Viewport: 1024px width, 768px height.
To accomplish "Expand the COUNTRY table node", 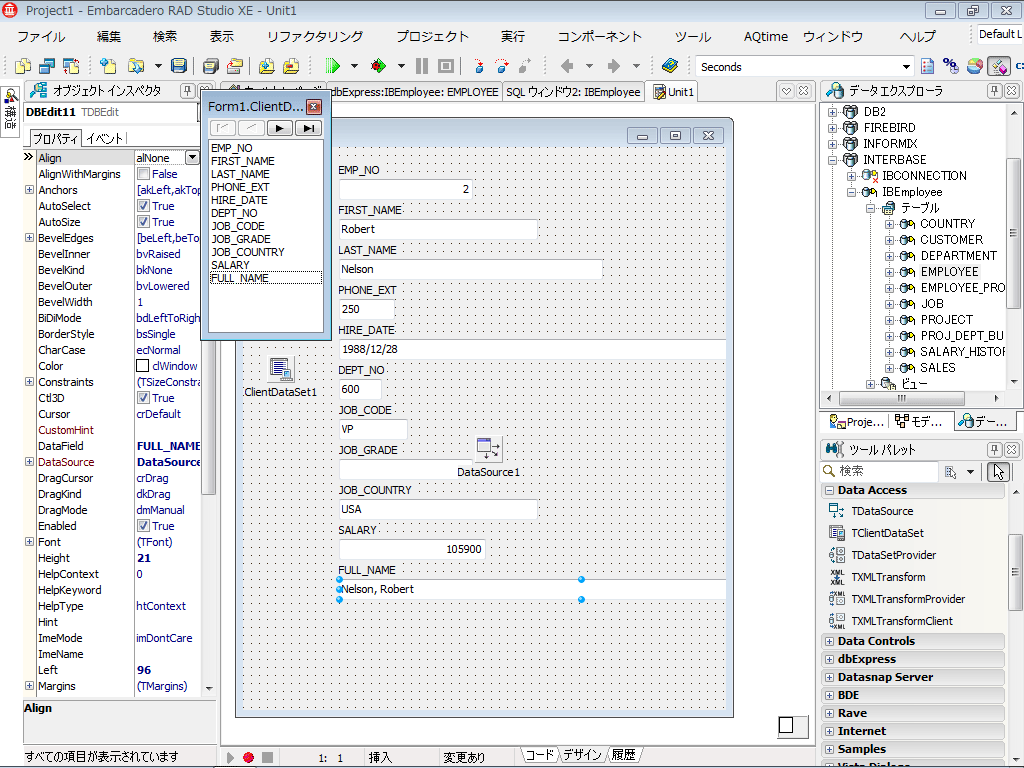I will click(x=889, y=224).
